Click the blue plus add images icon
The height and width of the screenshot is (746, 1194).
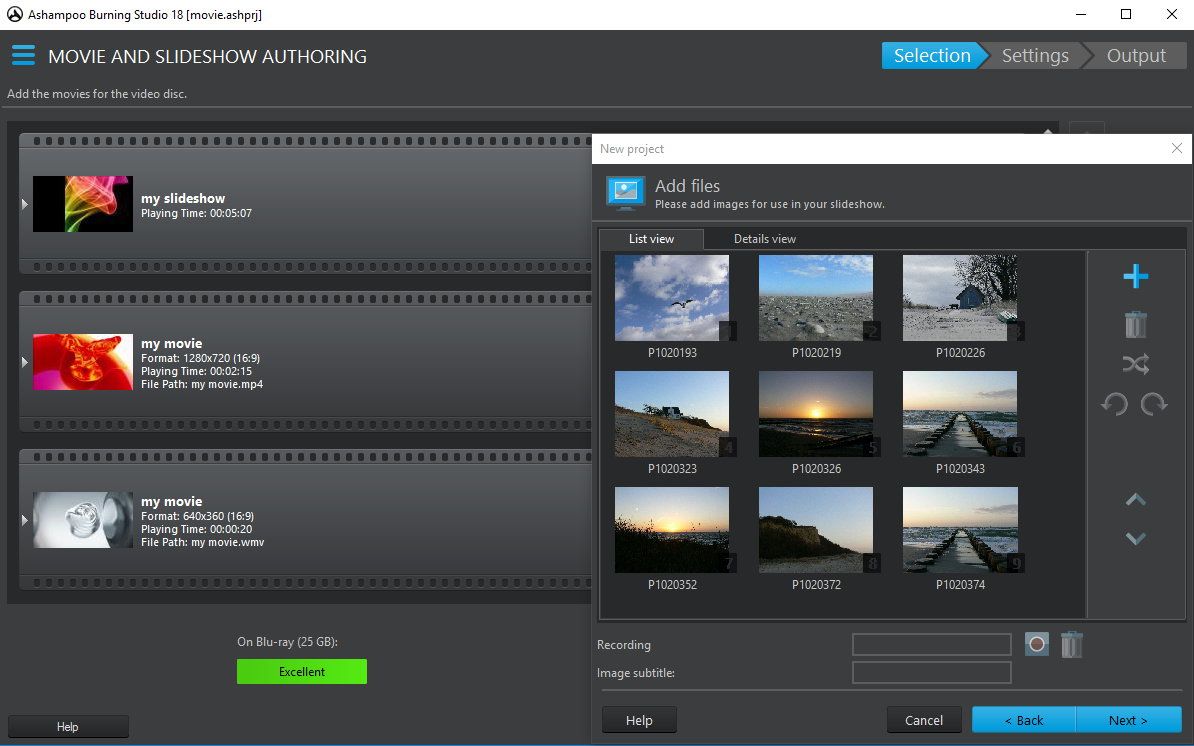pyautogui.click(x=1135, y=277)
